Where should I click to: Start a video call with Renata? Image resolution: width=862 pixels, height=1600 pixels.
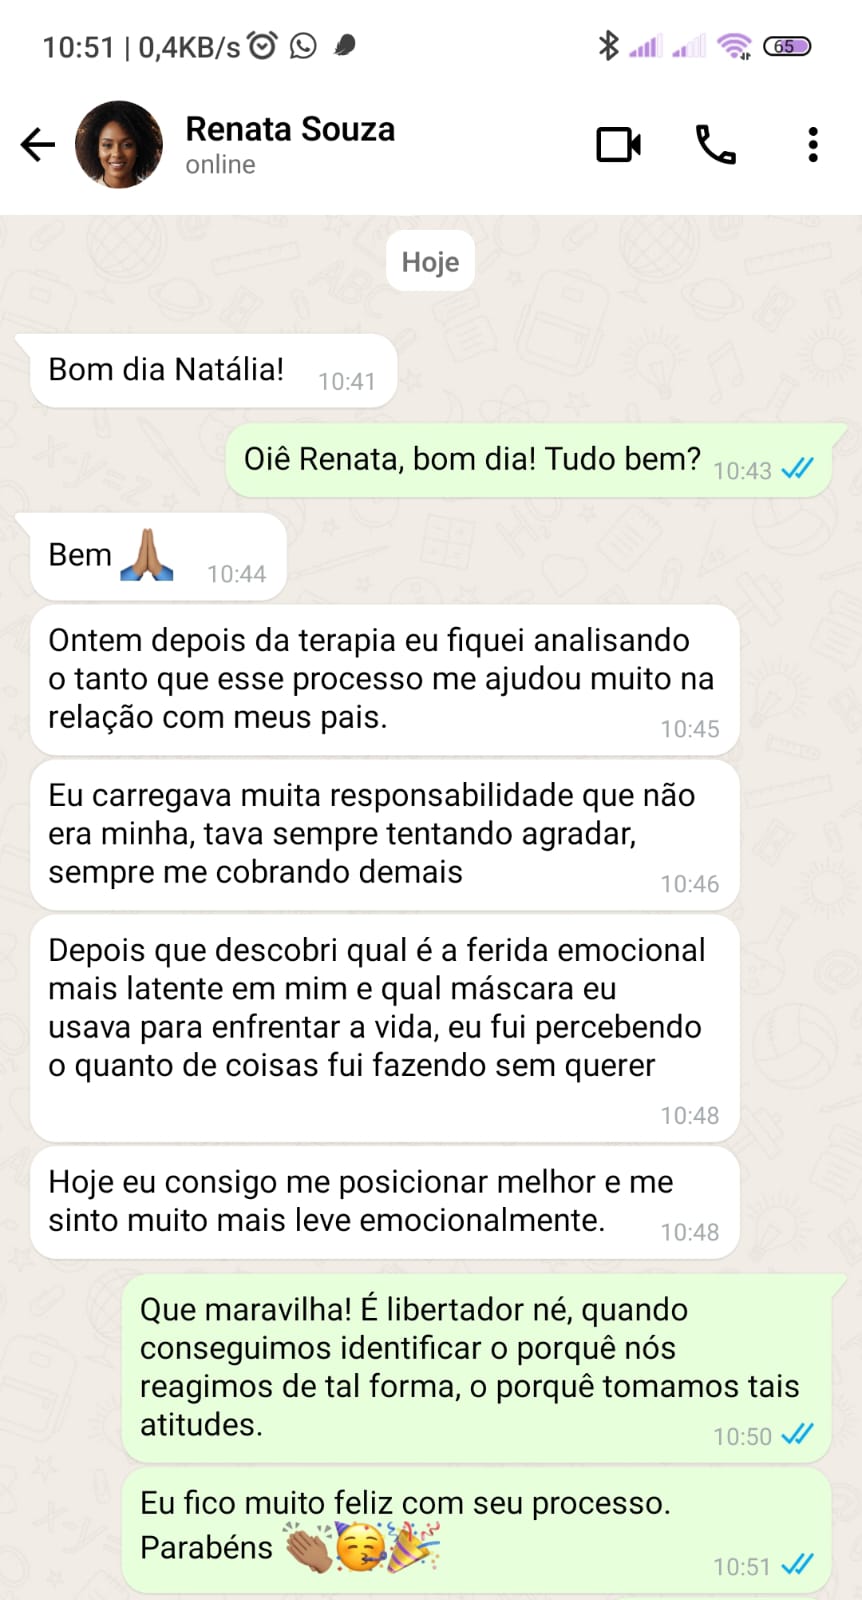pos(618,145)
